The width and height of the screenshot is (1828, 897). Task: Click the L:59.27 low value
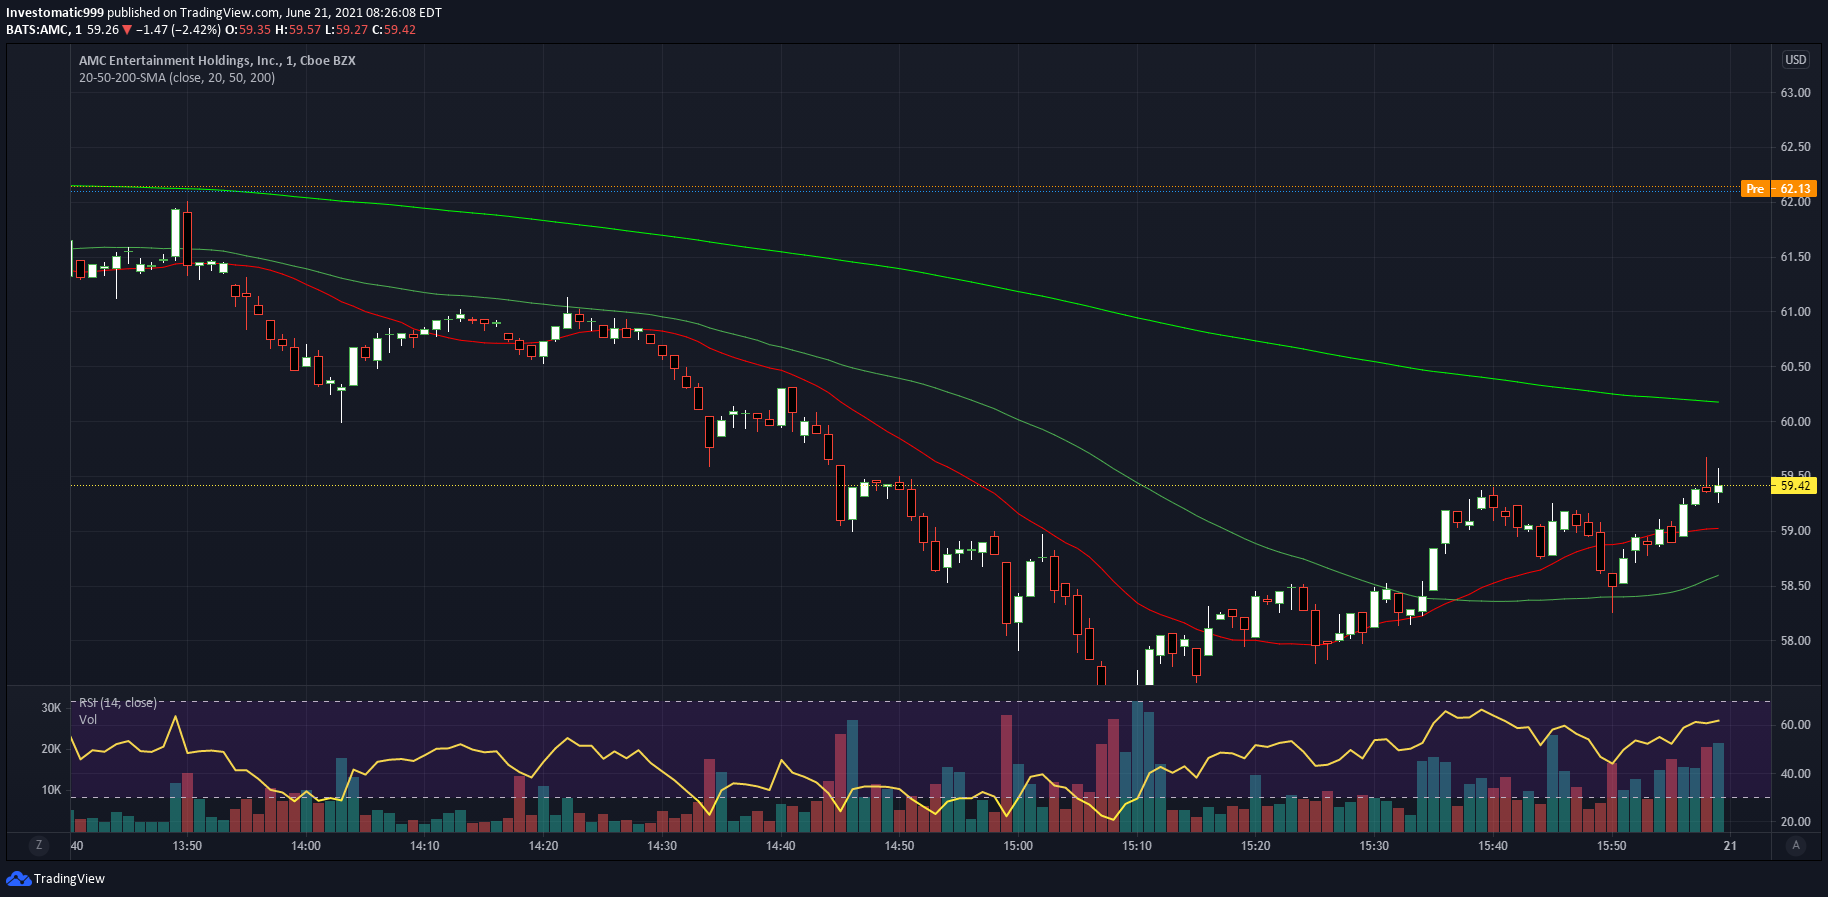(x=346, y=30)
